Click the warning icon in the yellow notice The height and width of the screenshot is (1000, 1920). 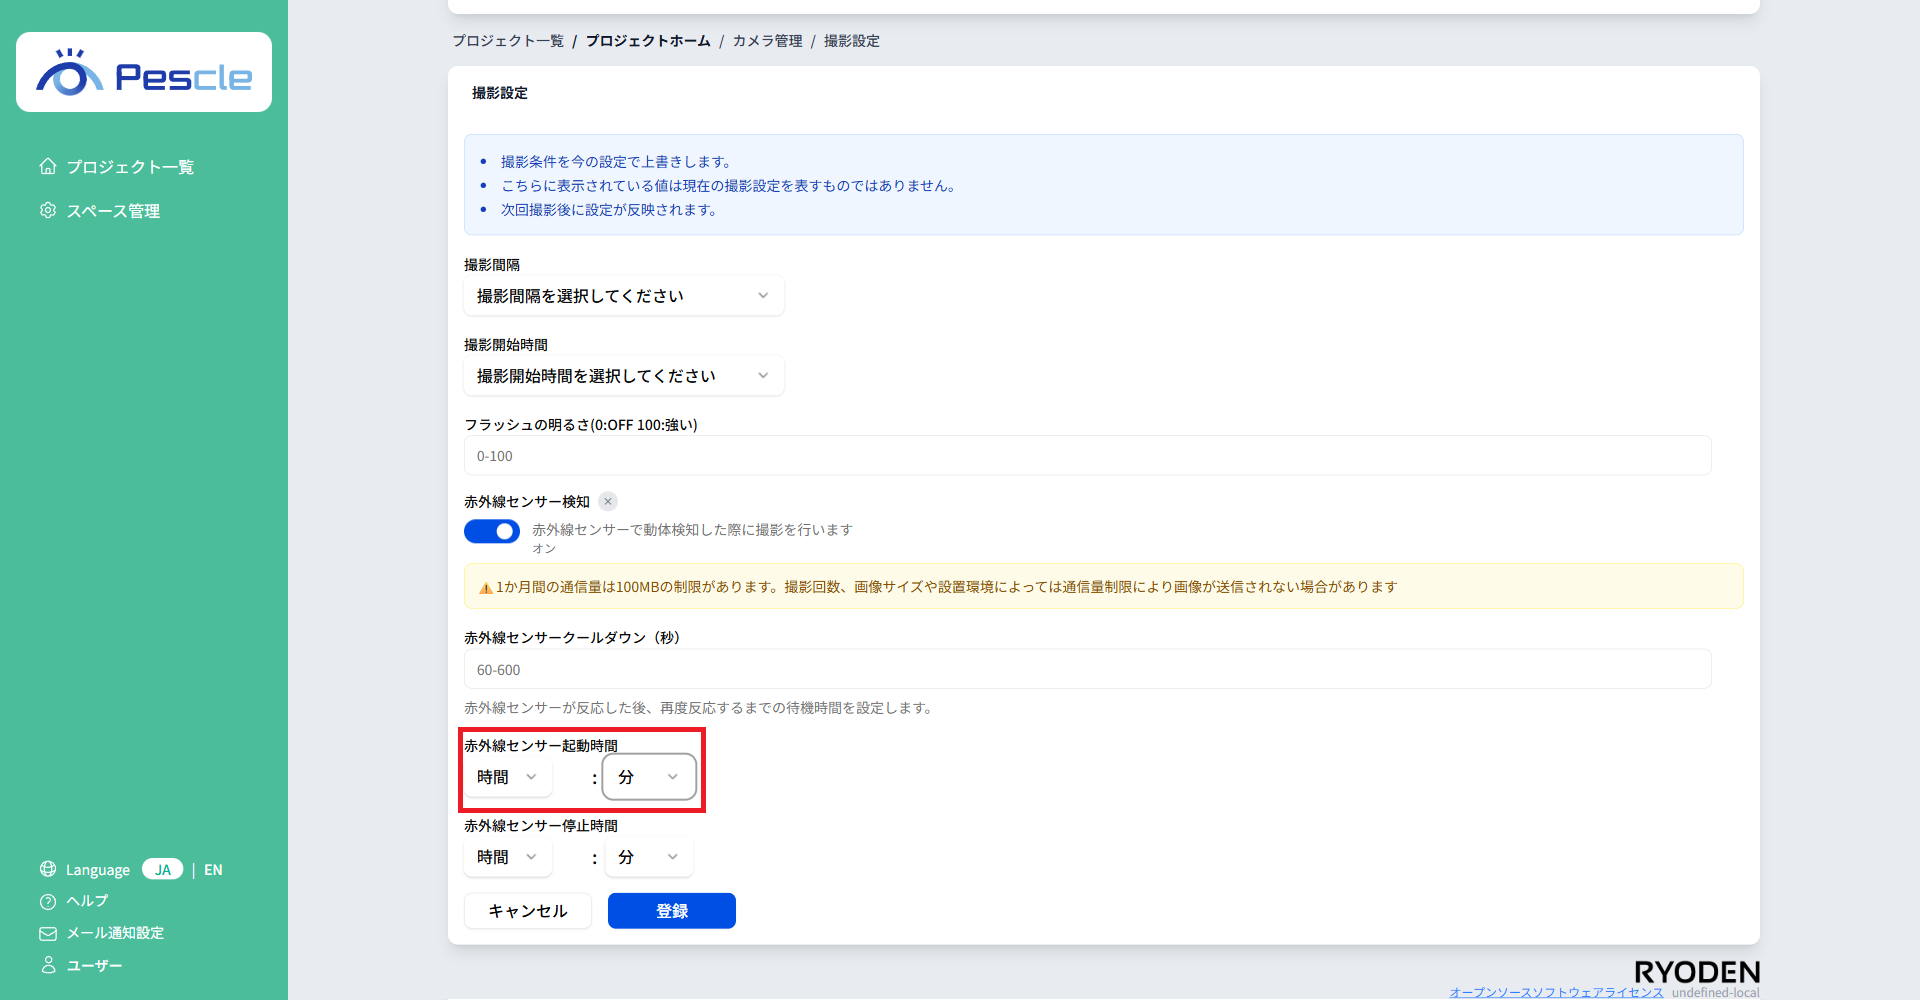click(x=485, y=587)
